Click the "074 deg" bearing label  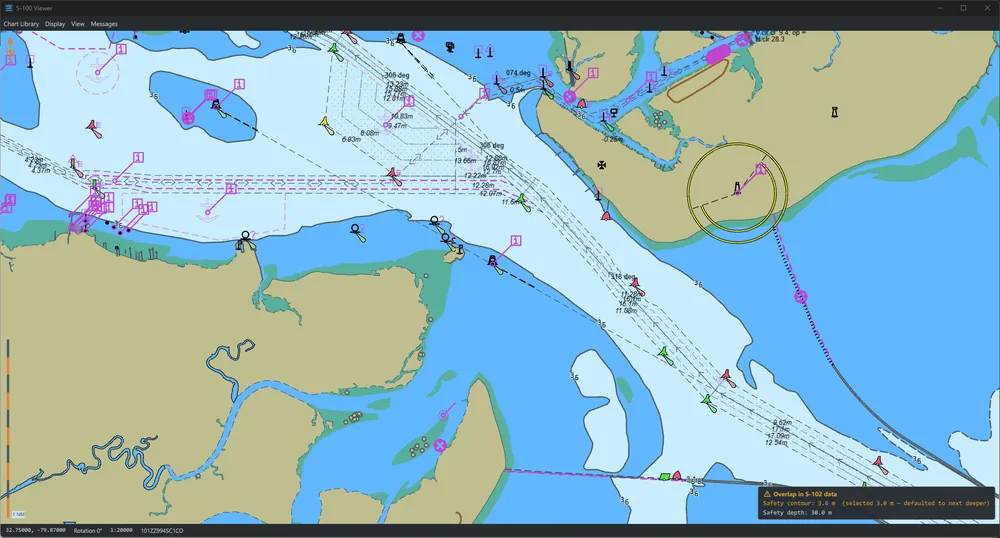[518, 73]
